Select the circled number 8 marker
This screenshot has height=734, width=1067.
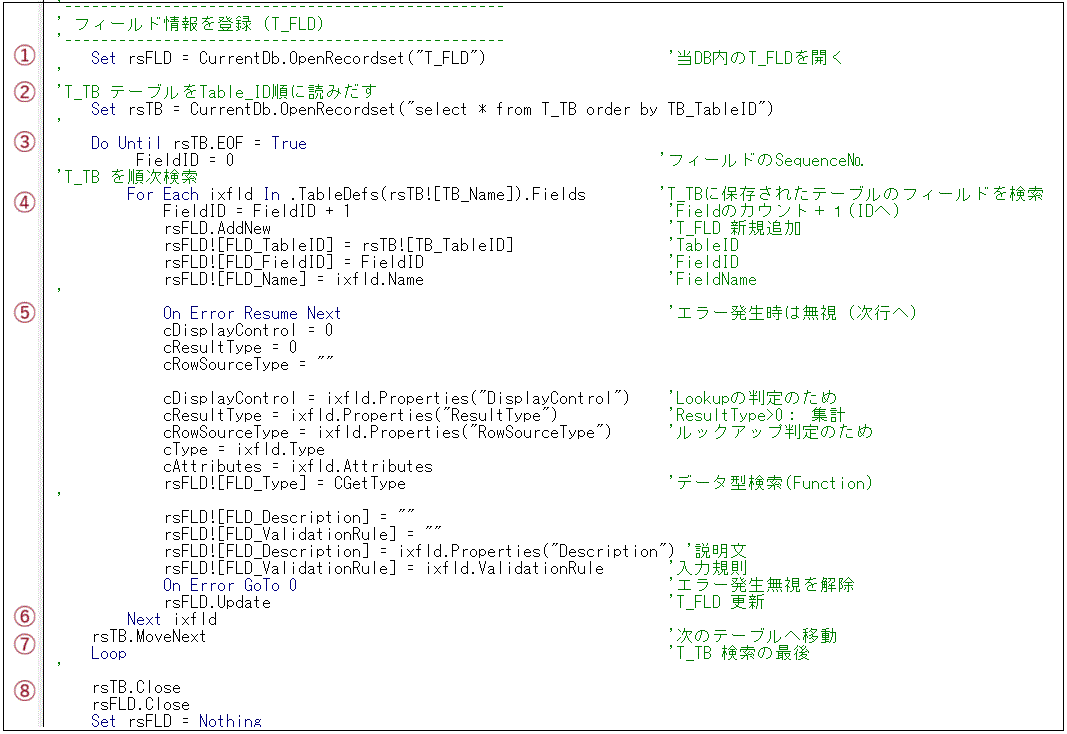24,691
